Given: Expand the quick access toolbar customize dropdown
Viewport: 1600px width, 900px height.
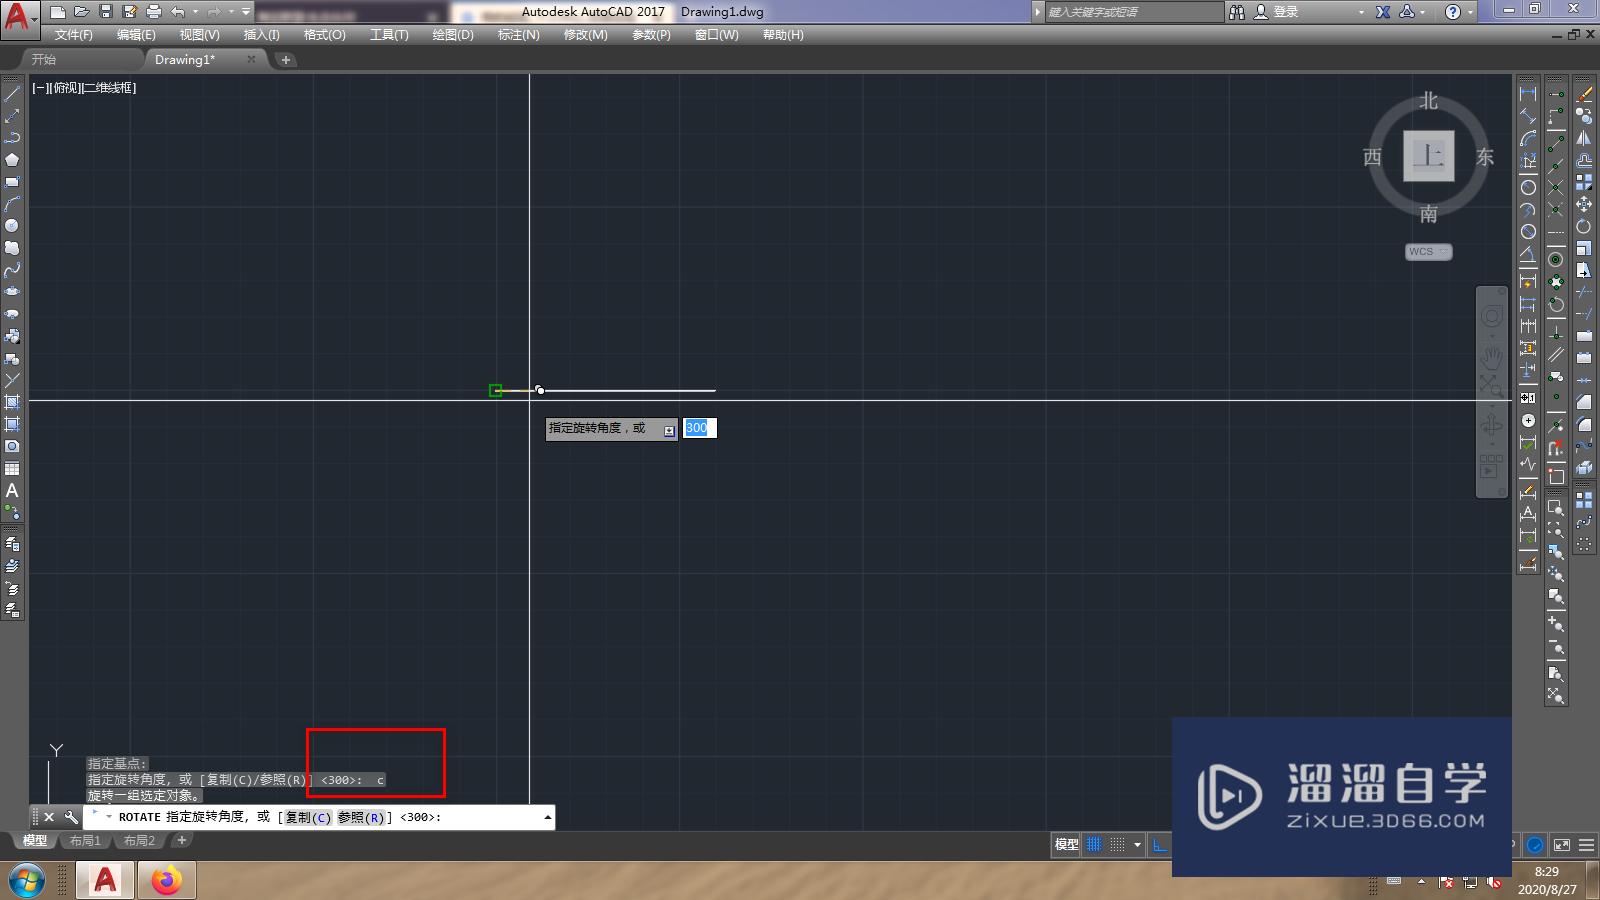Looking at the screenshot, I should tap(246, 12).
